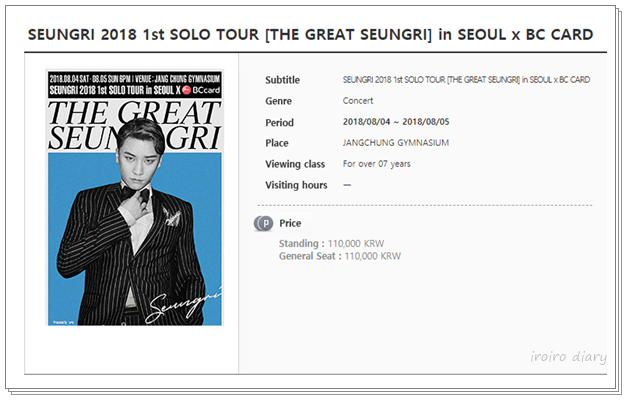Select the Period label
Viewport: 627px width, 400px height.
tap(279, 122)
